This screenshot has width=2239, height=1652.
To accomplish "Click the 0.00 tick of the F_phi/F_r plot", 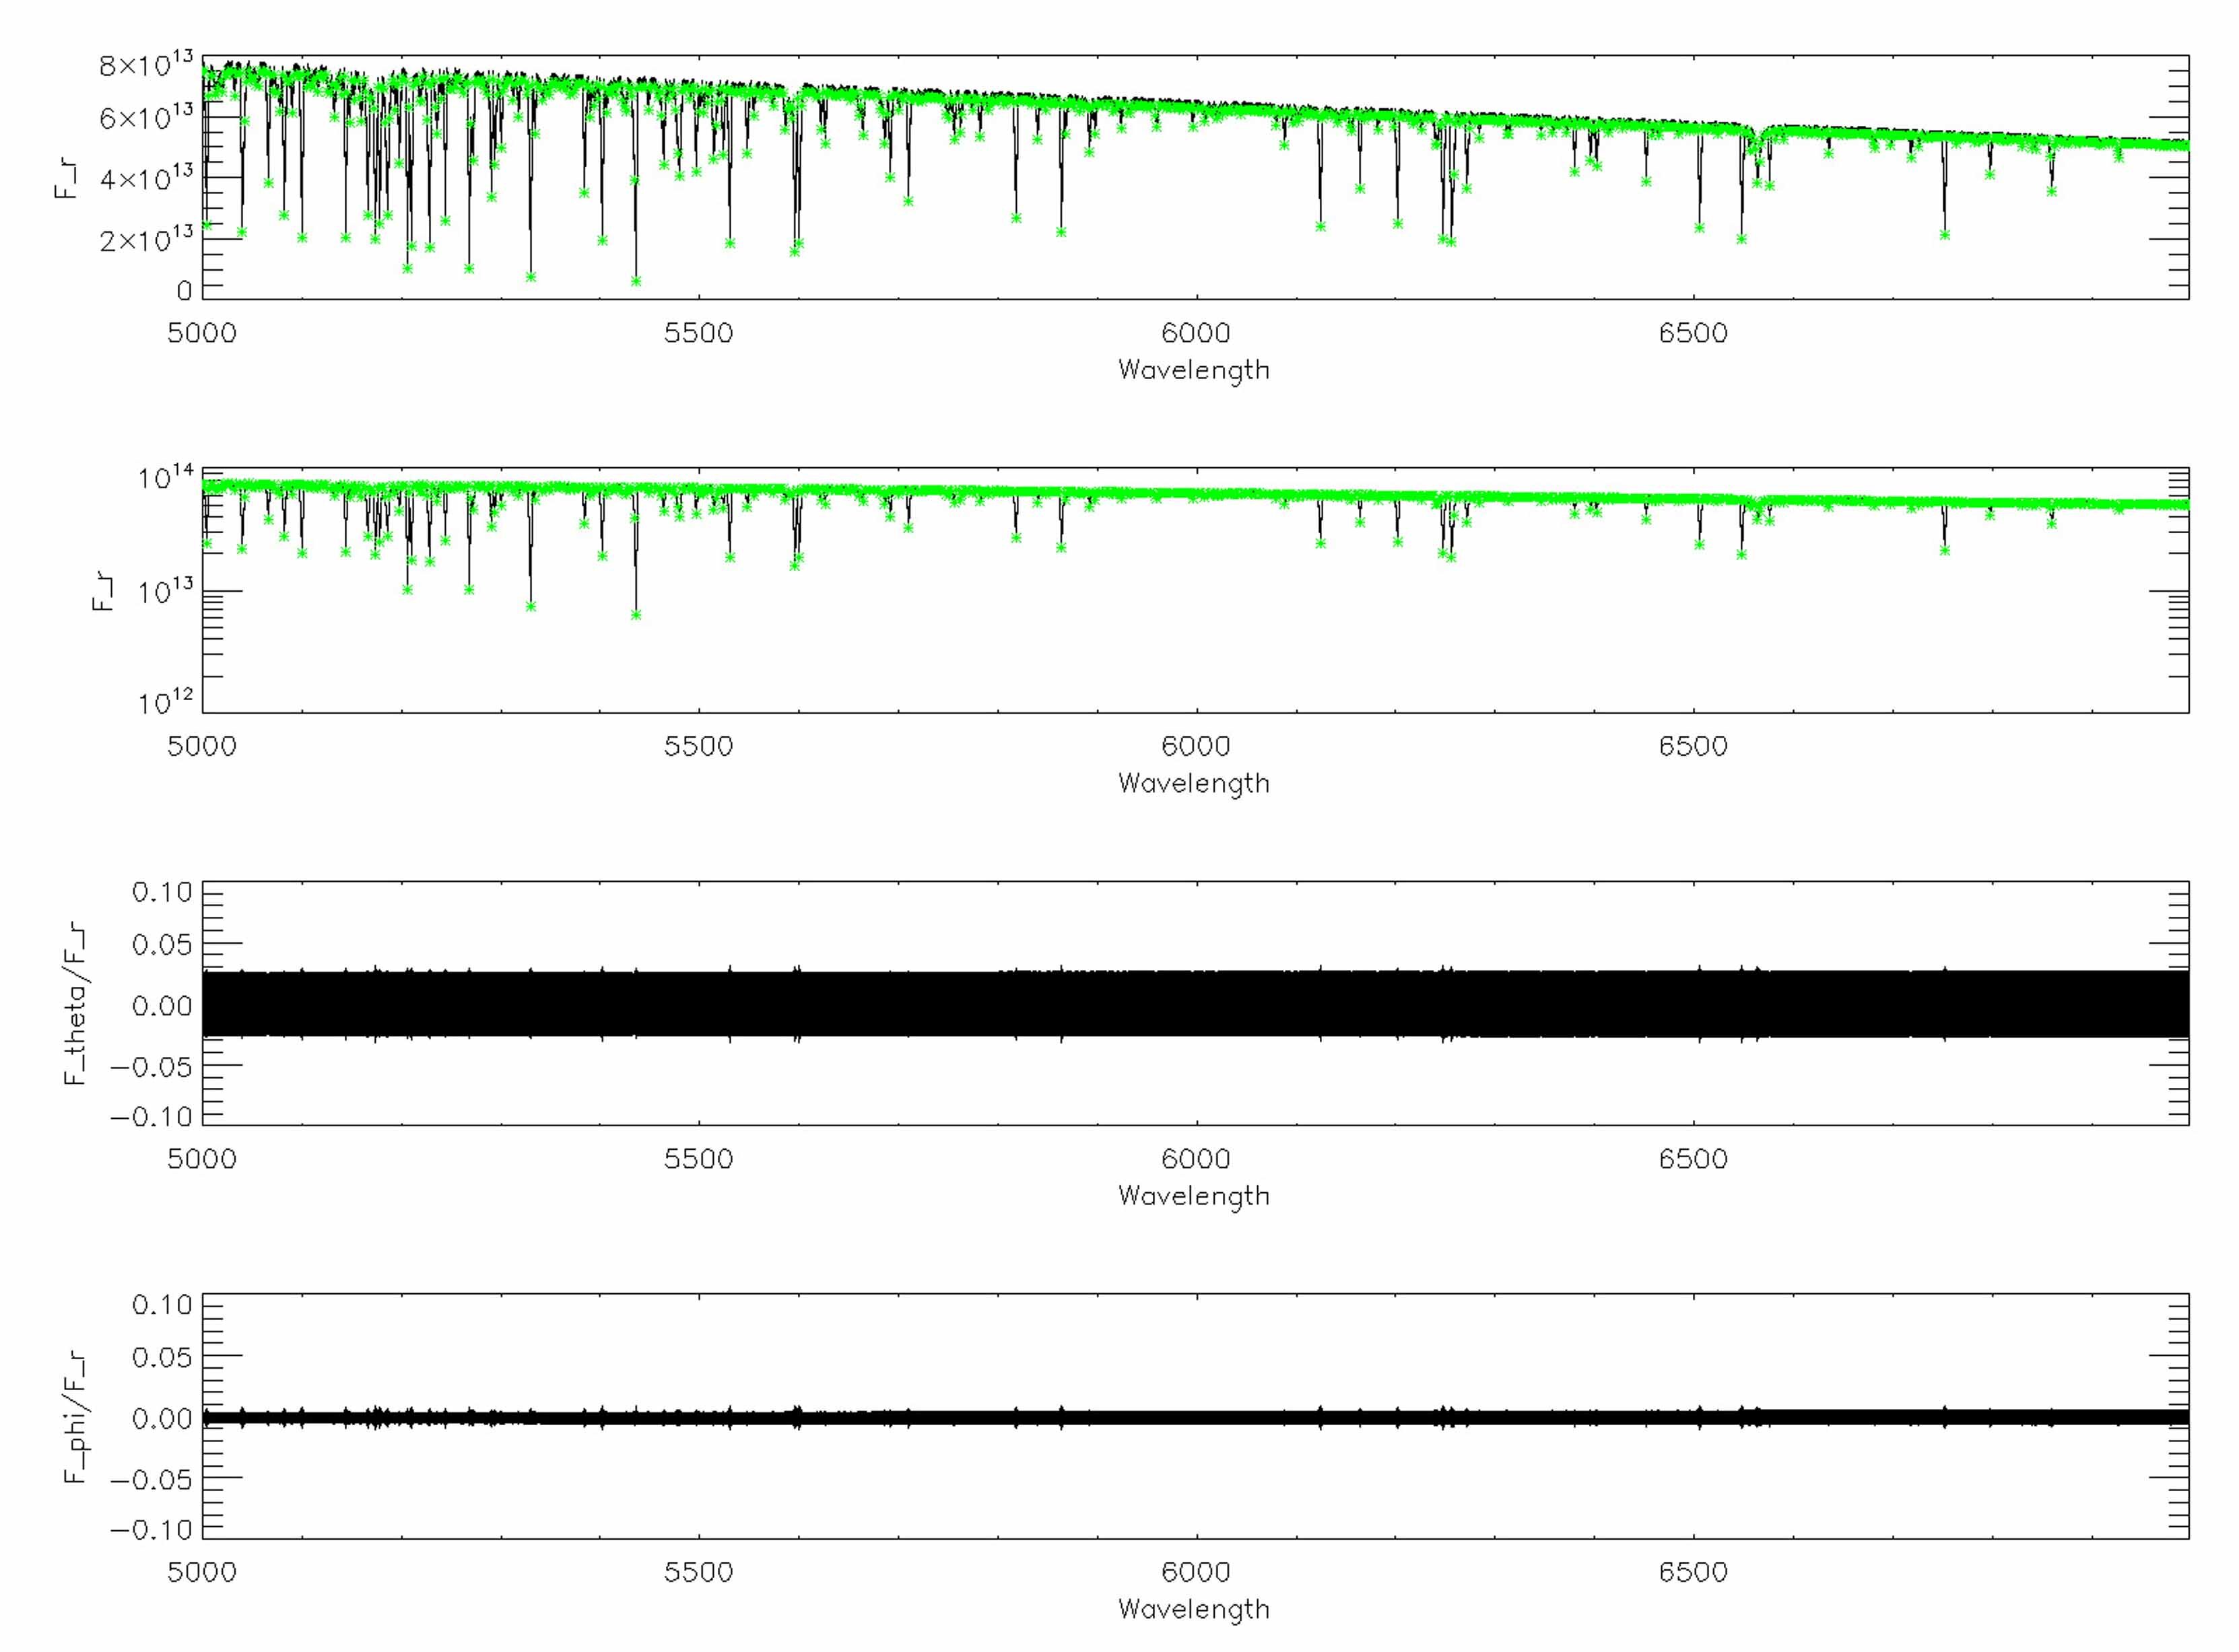I will point(162,1419).
